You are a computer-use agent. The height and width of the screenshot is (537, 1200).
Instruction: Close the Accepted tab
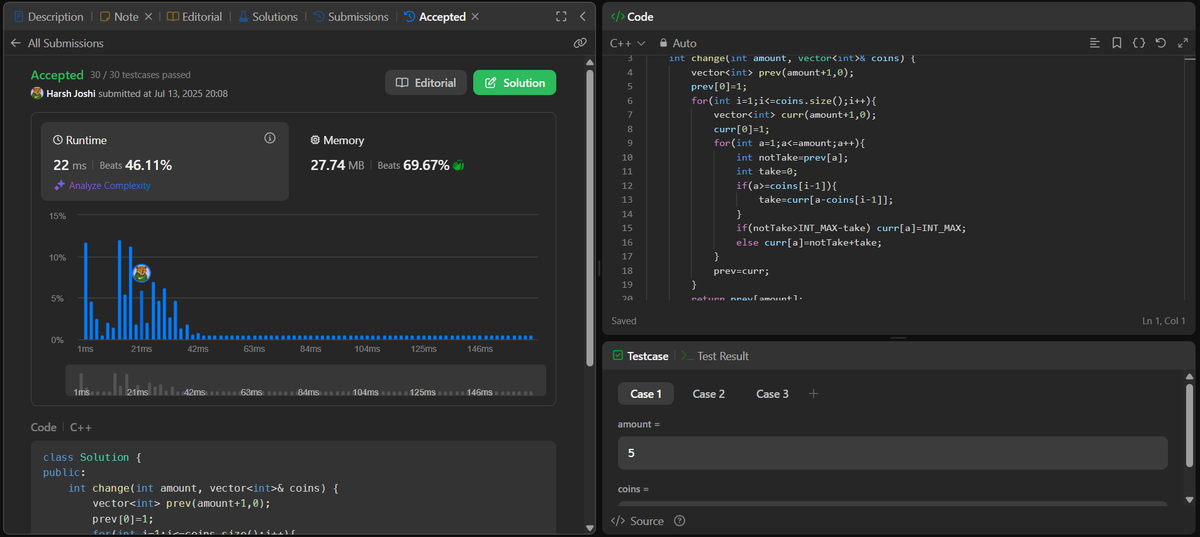coord(475,17)
